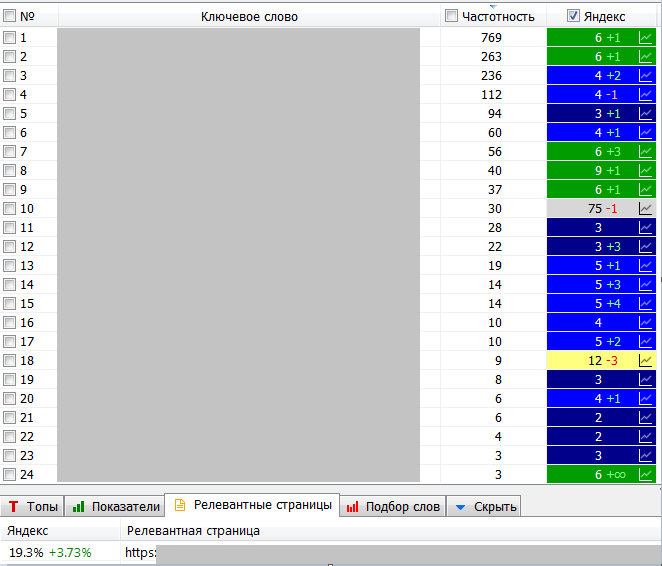Screen dimensions: 662x566
Task: Open the position chart icon in row 9
Action: tap(645, 190)
